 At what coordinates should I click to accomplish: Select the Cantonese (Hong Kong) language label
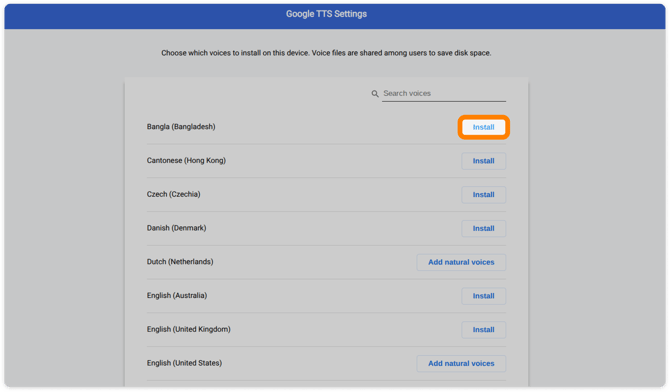186,160
